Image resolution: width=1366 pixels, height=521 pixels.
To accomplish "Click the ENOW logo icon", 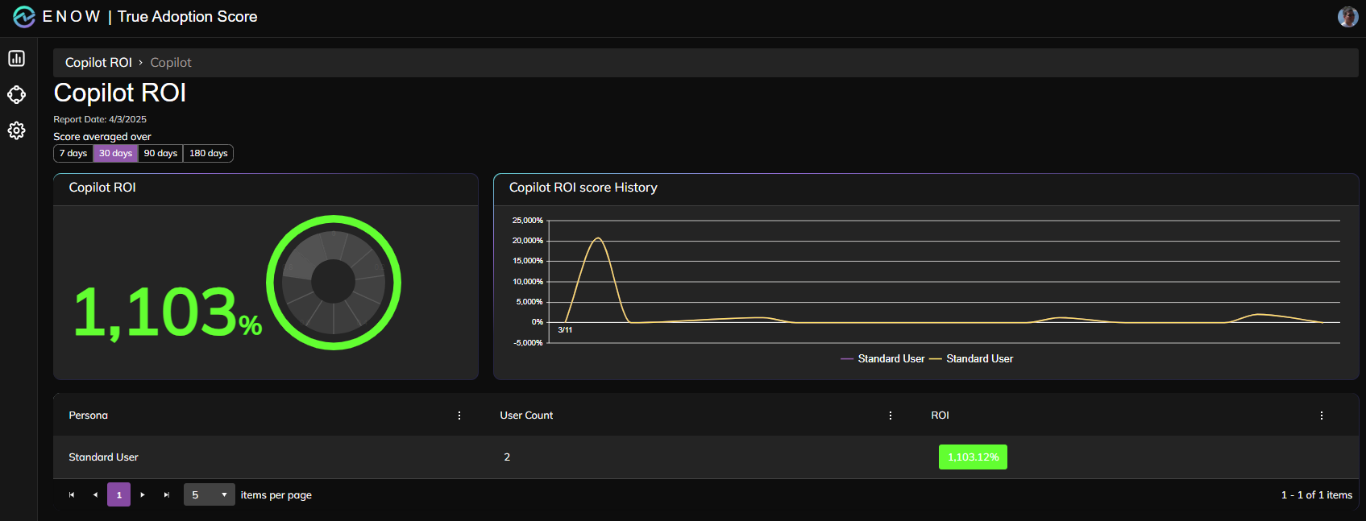I will tap(24, 16).
